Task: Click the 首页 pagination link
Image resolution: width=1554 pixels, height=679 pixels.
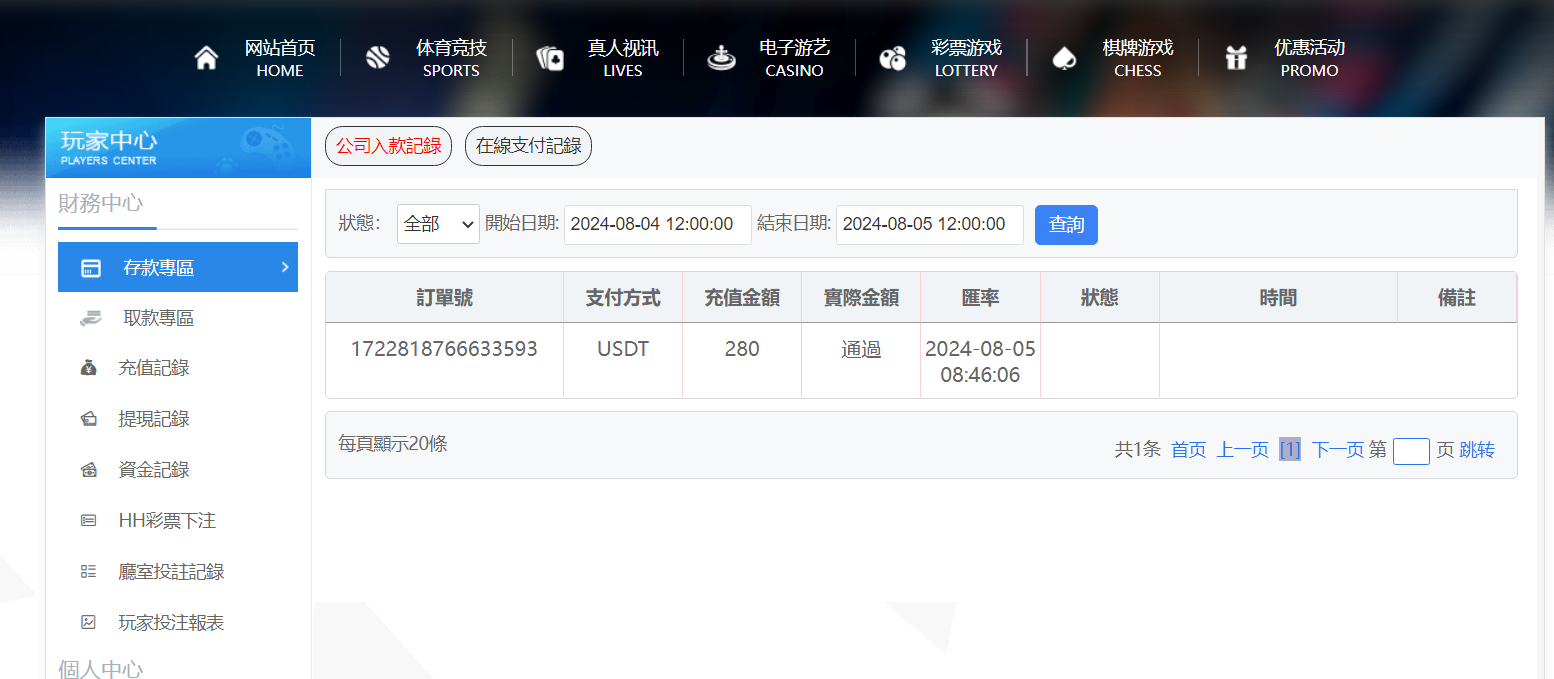Action: click(1188, 450)
